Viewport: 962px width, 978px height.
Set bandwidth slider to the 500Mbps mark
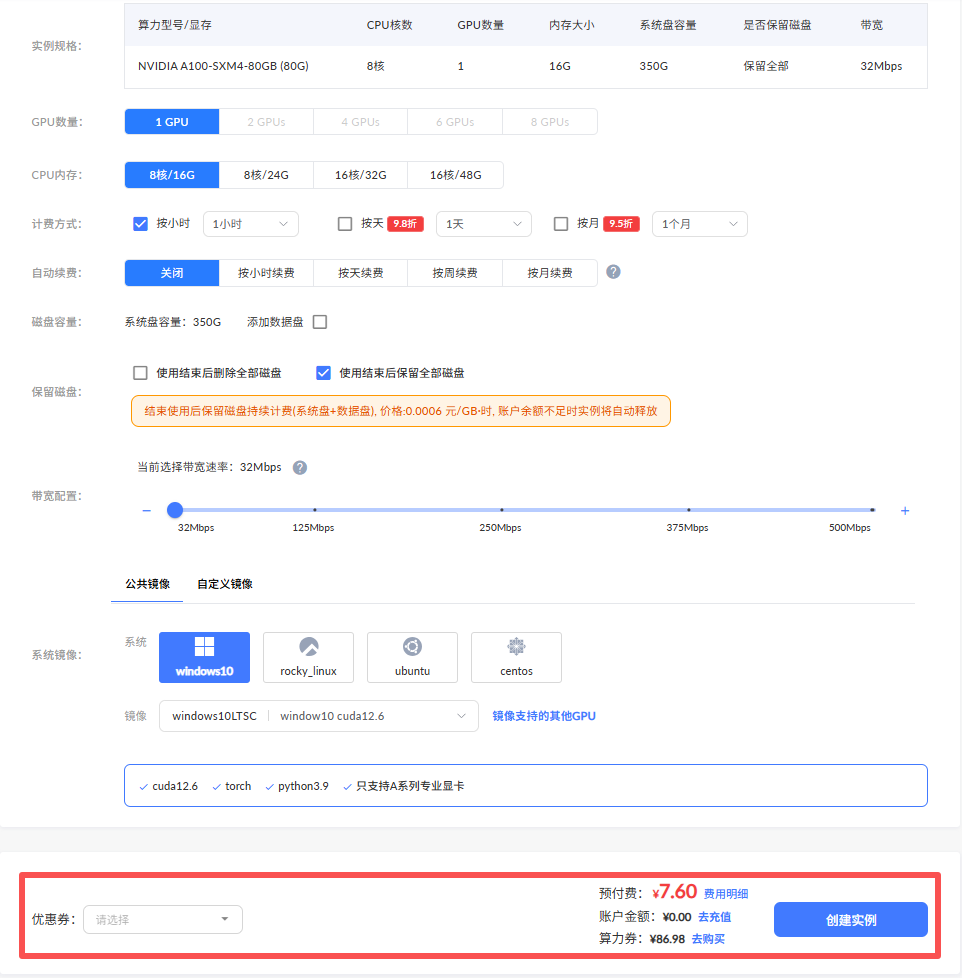[x=872, y=510]
